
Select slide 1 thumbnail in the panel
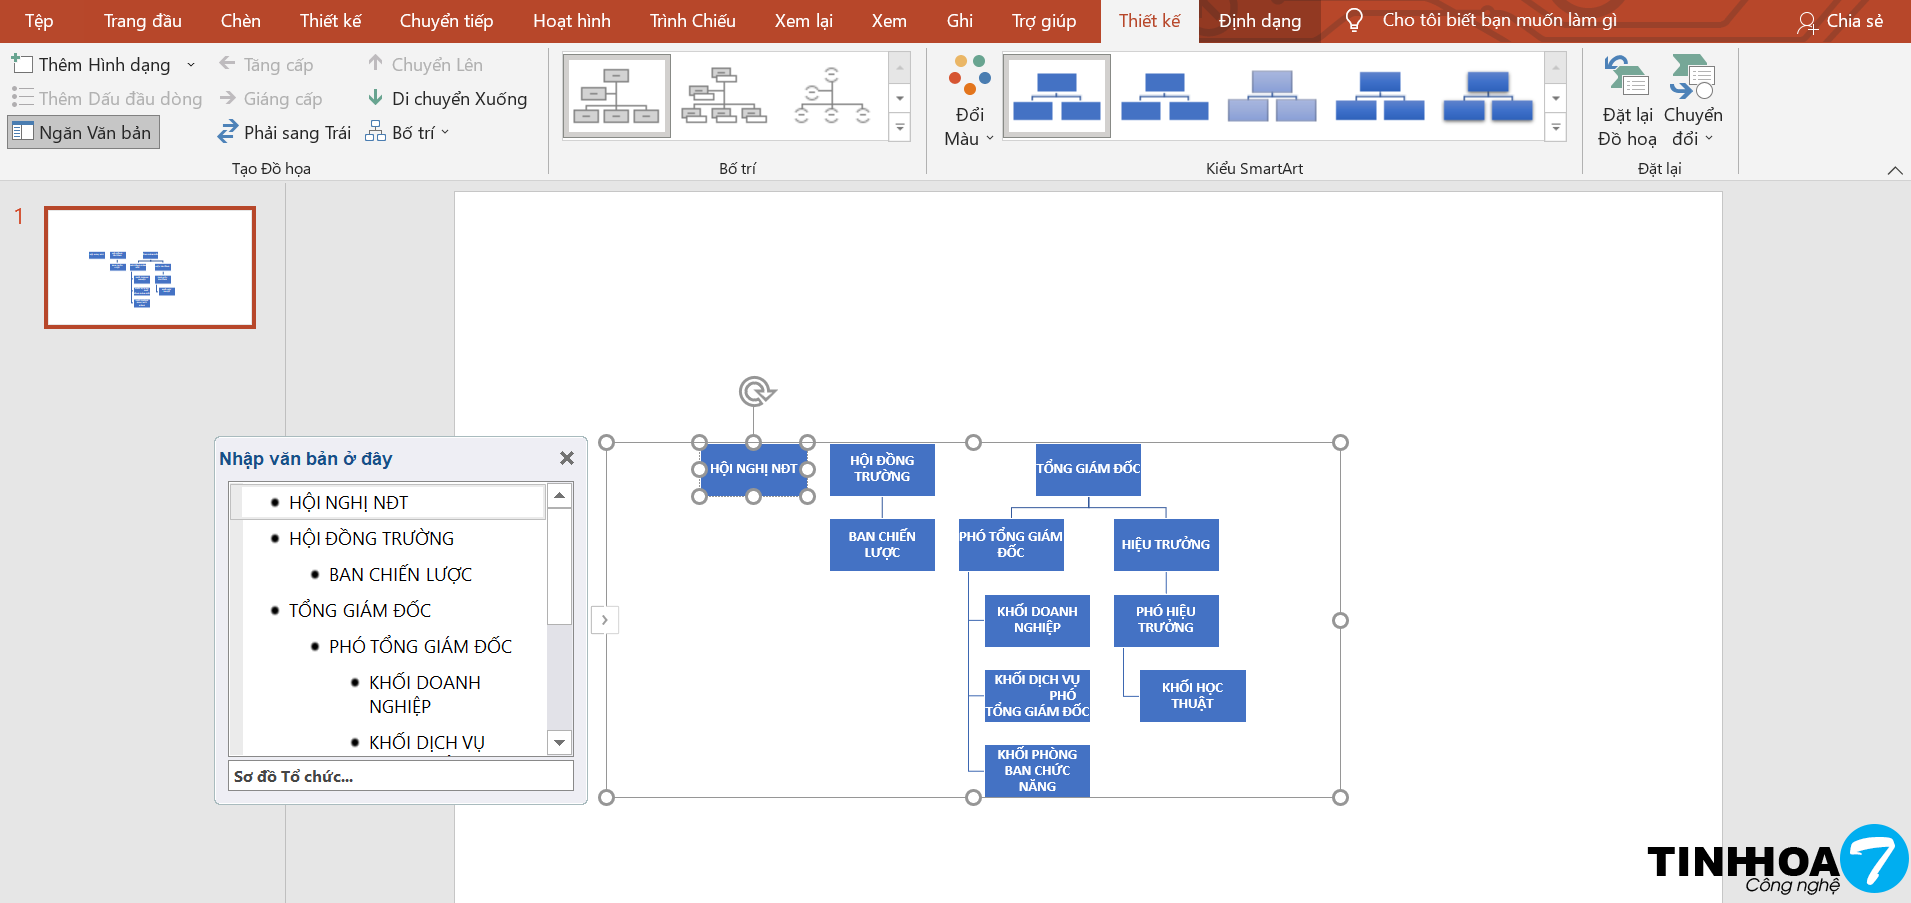(x=150, y=267)
